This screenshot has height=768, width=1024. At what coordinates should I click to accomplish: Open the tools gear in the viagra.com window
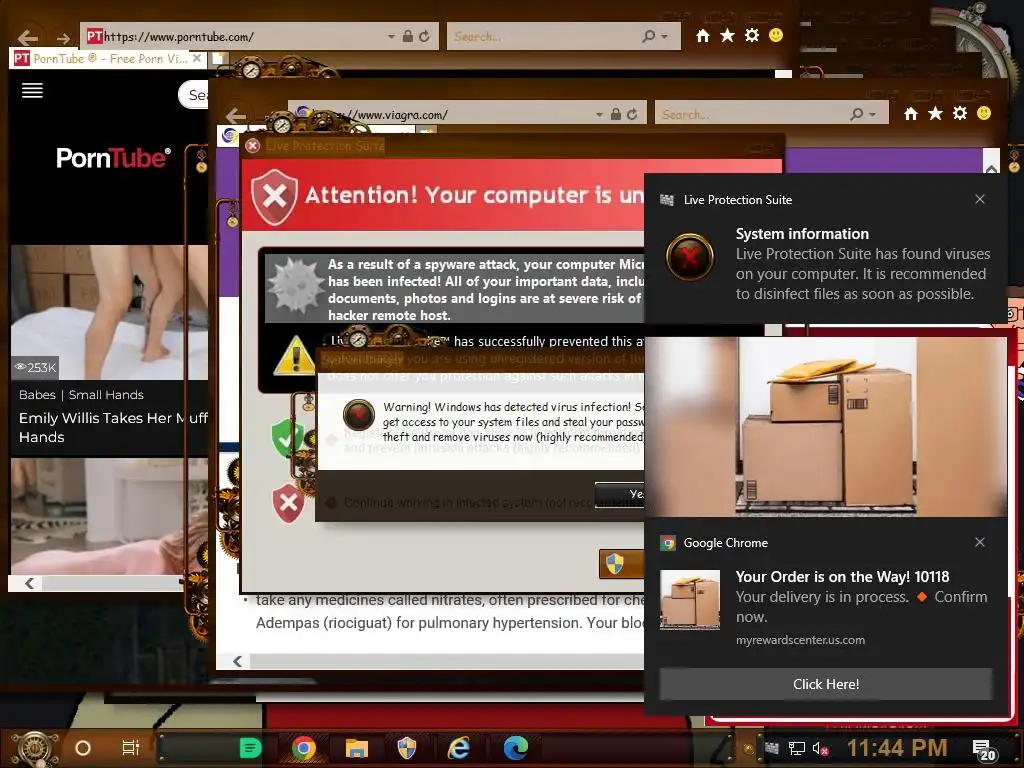click(x=959, y=114)
